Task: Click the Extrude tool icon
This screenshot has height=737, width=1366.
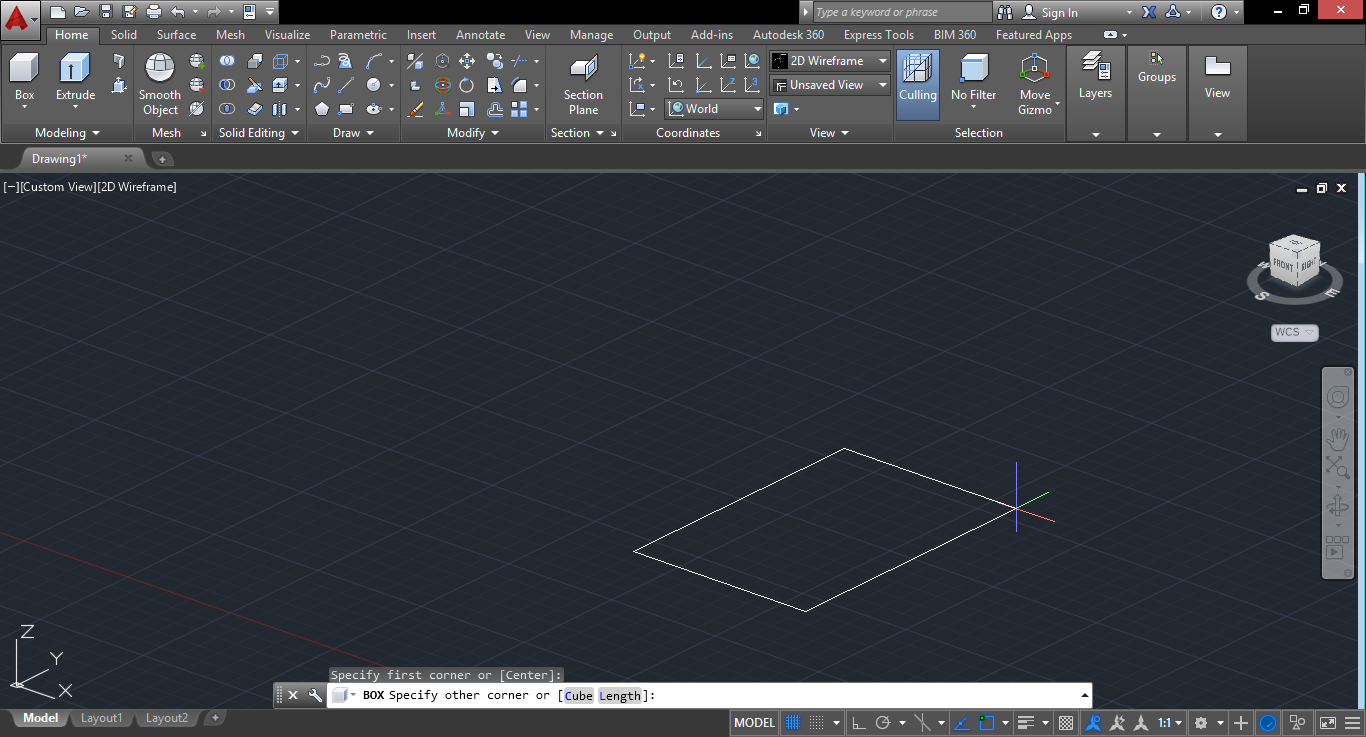Action: coord(75,69)
